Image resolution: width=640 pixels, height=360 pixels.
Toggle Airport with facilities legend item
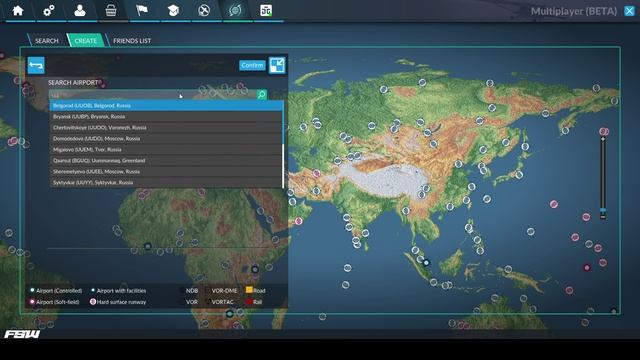click(118, 291)
